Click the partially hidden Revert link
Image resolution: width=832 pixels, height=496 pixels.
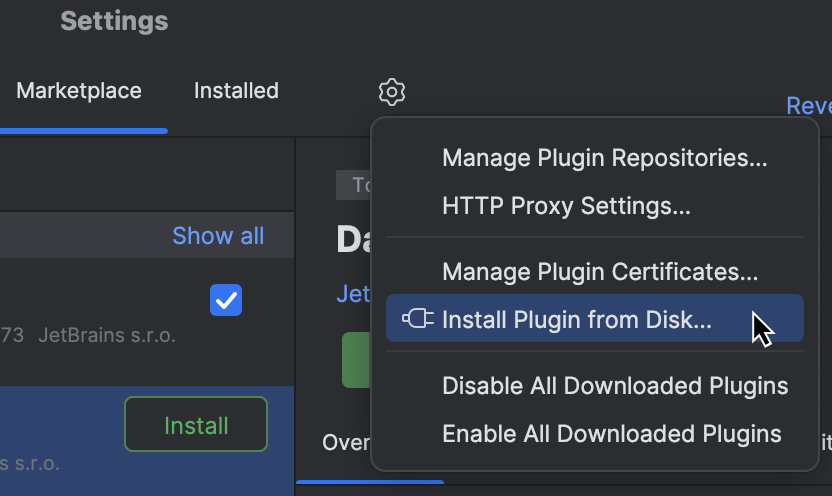pyautogui.click(x=809, y=106)
